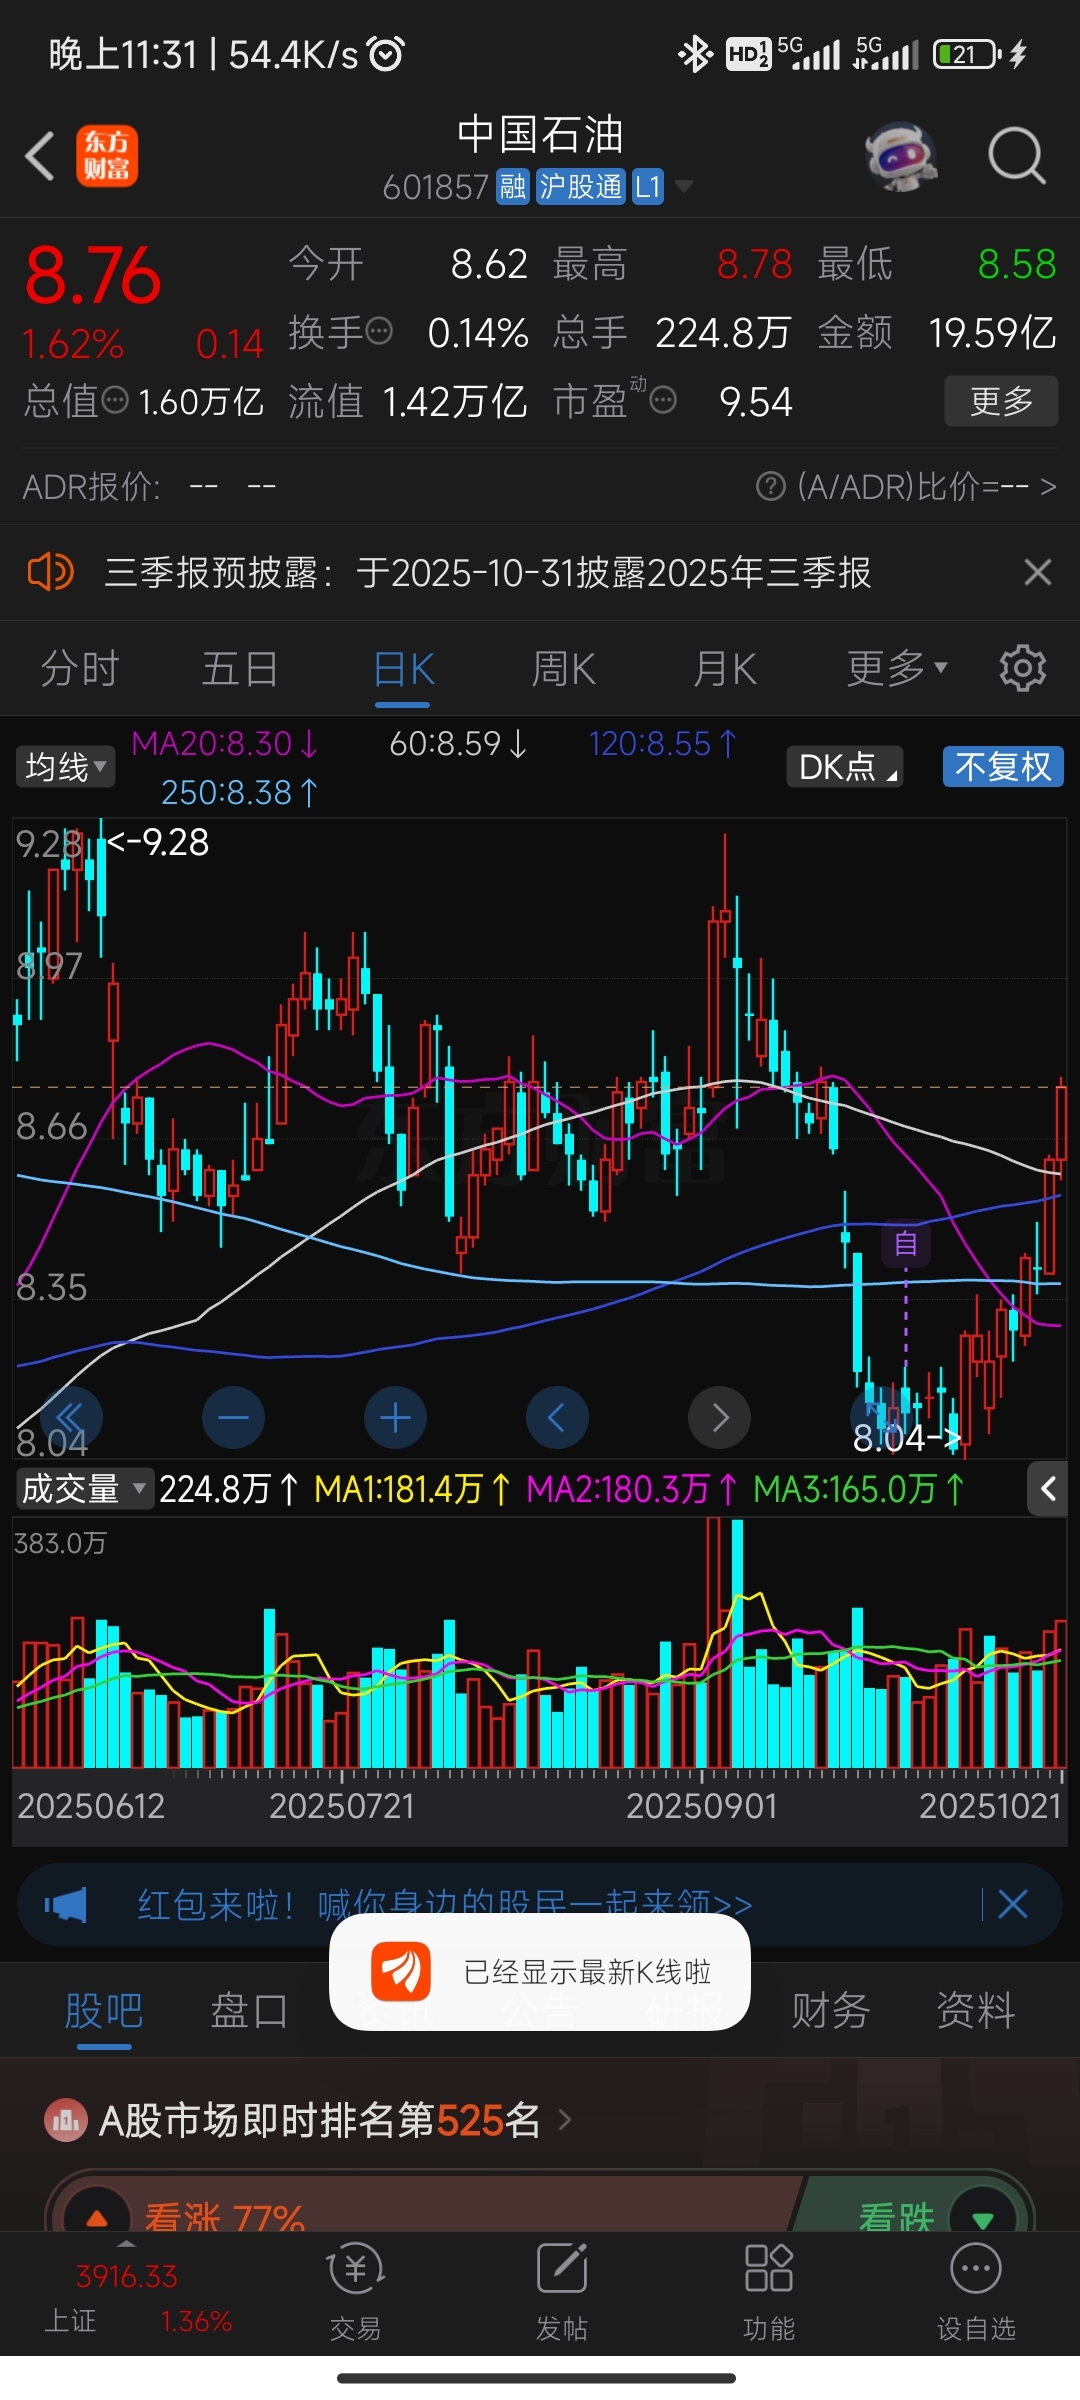The width and height of the screenshot is (1080, 2400).
Task: Zoom in chart with plus button
Action: pyautogui.click(x=395, y=1417)
